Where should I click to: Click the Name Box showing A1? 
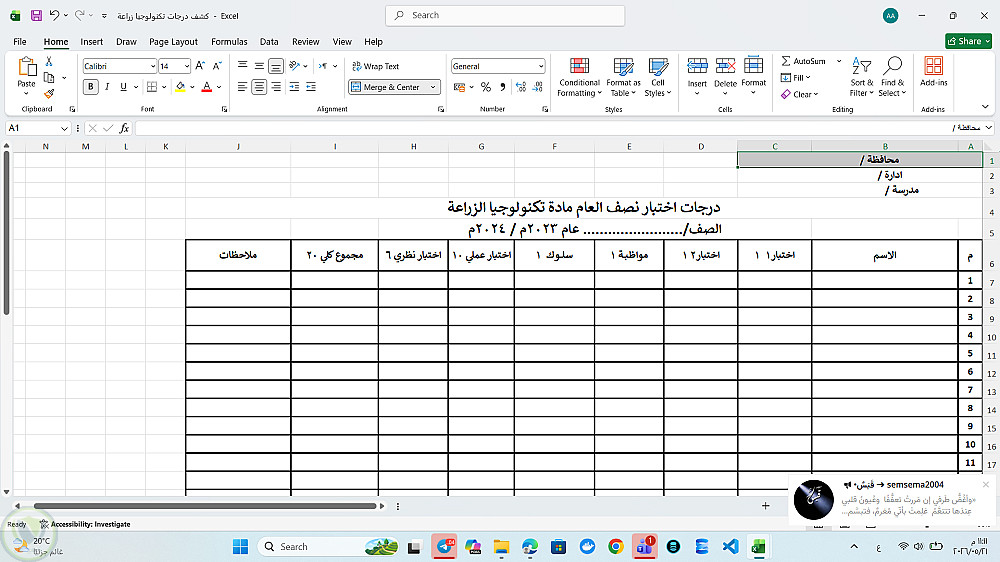[x=38, y=128]
